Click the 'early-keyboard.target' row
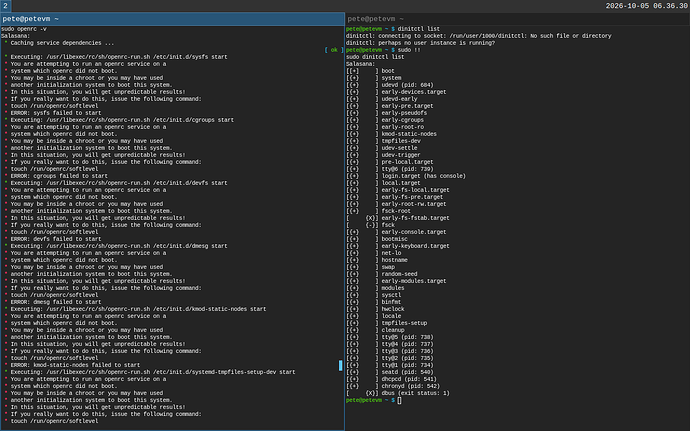 point(398,246)
